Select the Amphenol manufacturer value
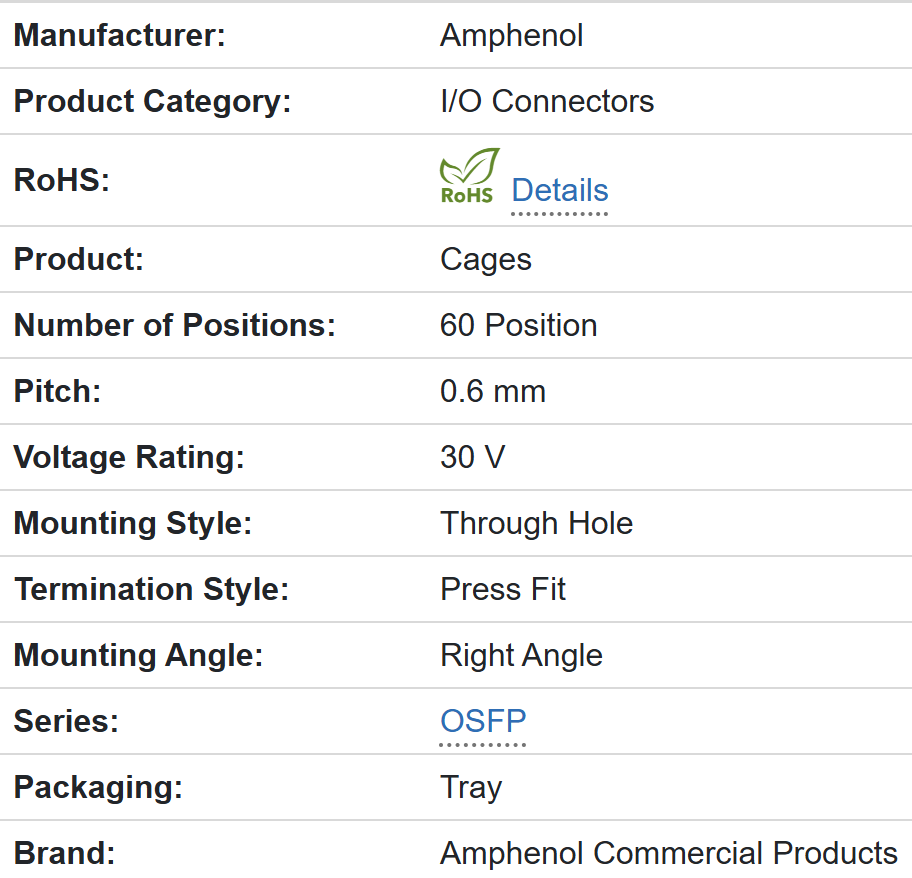The width and height of the screenshot is (912, 878). pyautogui.click(x=511, y=35)
